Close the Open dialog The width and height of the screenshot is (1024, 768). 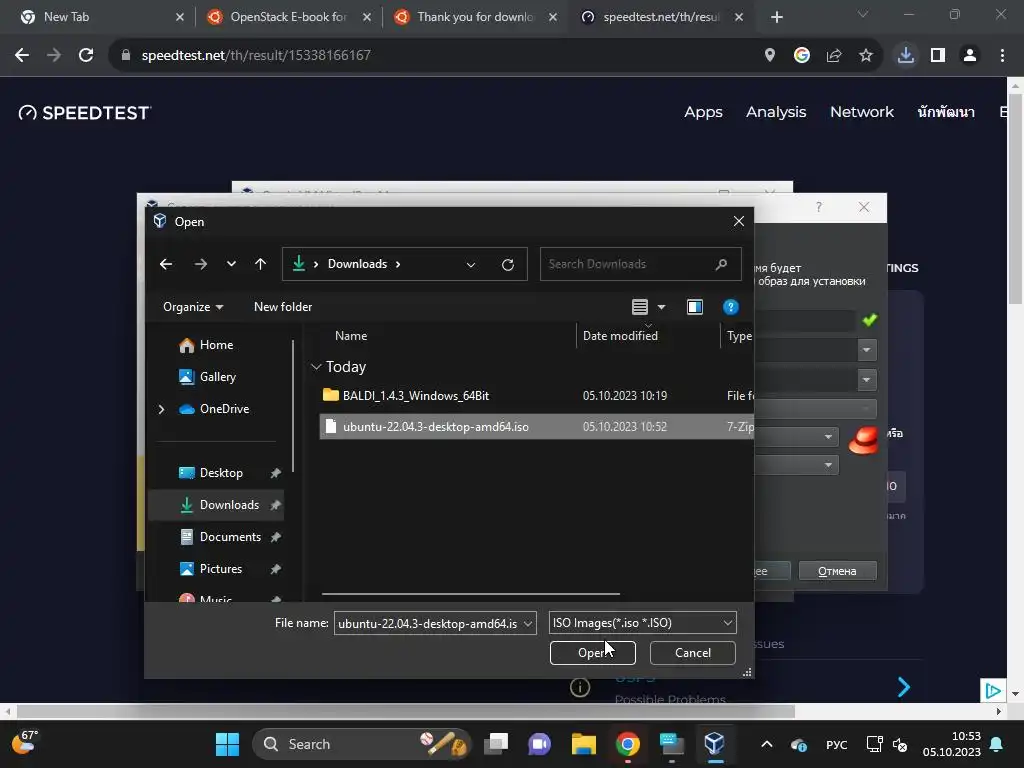pyautogui.click(x=739, y=221)
